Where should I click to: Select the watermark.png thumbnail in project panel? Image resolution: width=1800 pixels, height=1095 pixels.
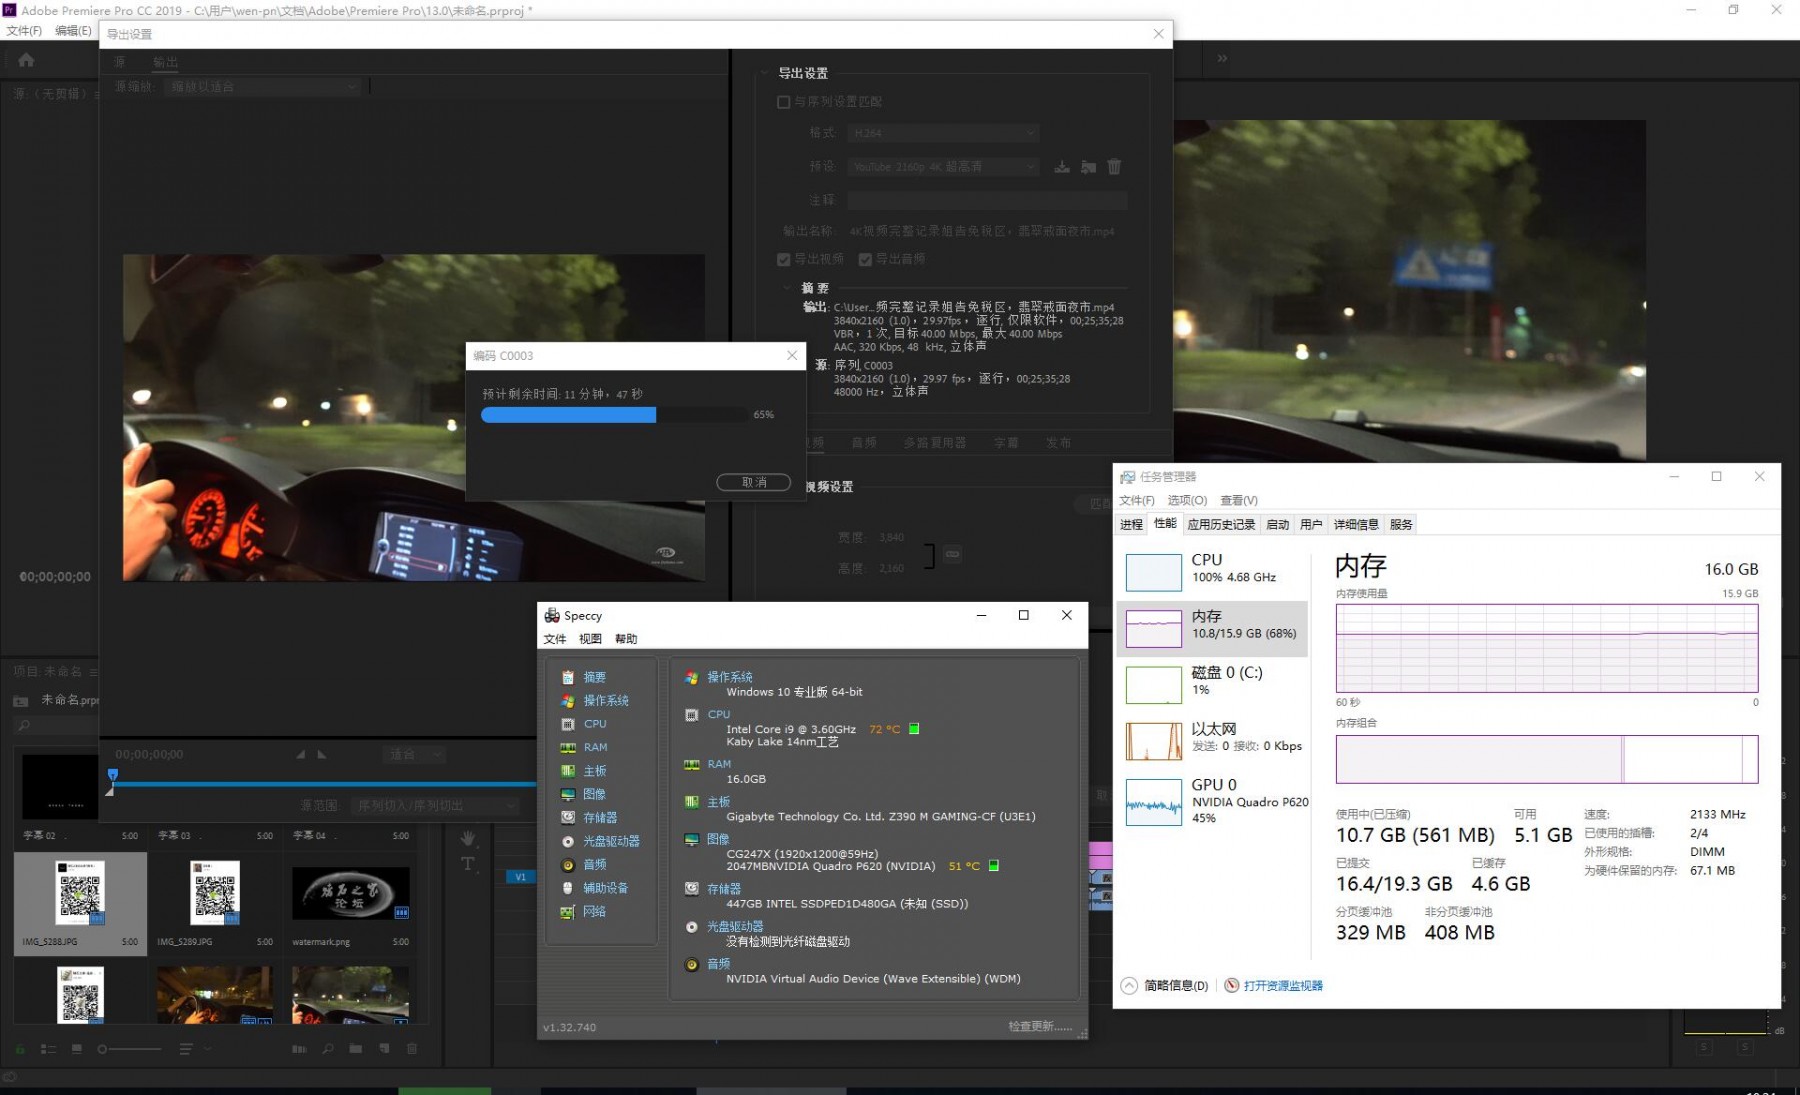(350, 893)
